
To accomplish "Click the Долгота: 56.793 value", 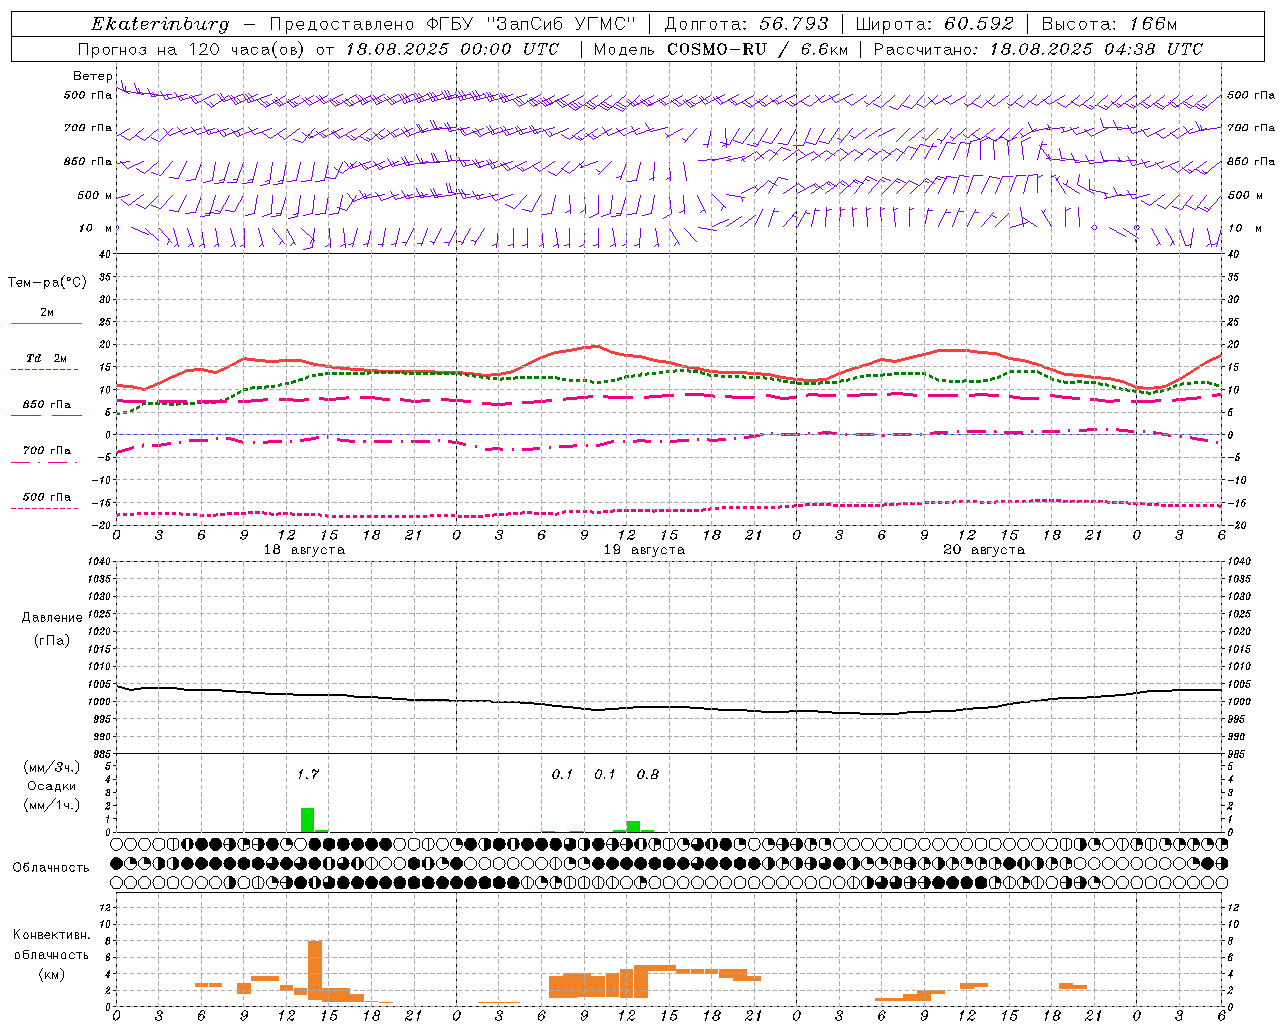I will point(746,24).
